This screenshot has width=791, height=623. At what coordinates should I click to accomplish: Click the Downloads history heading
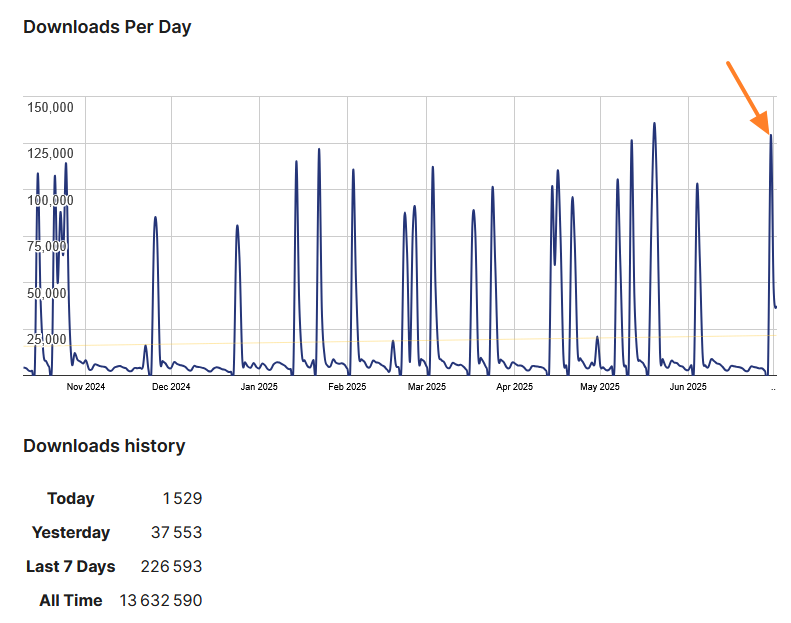pos(104,446)
